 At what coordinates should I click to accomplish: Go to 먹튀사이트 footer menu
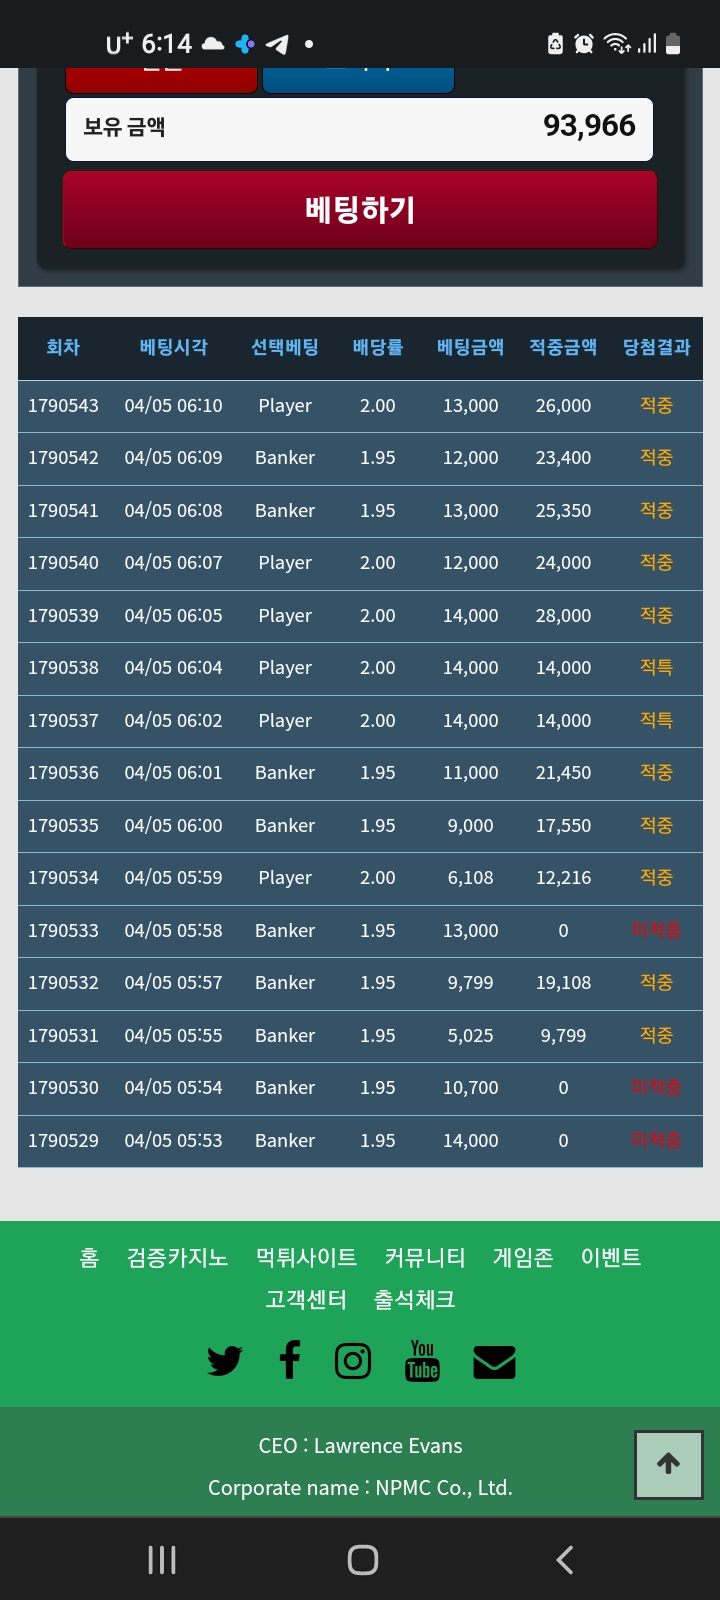[x=306, y=1257]
